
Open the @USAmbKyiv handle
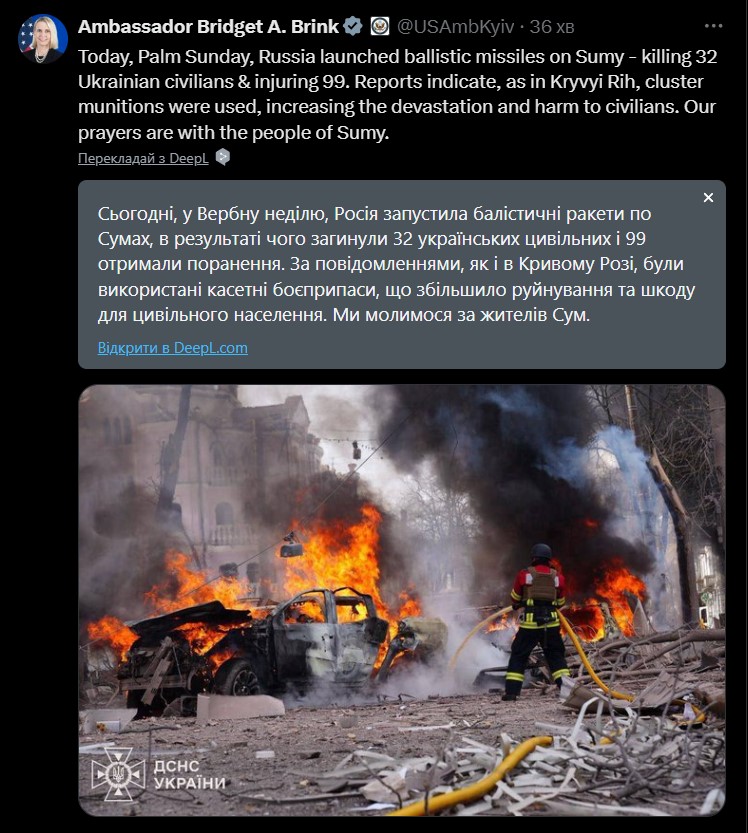tap(455, 27)
